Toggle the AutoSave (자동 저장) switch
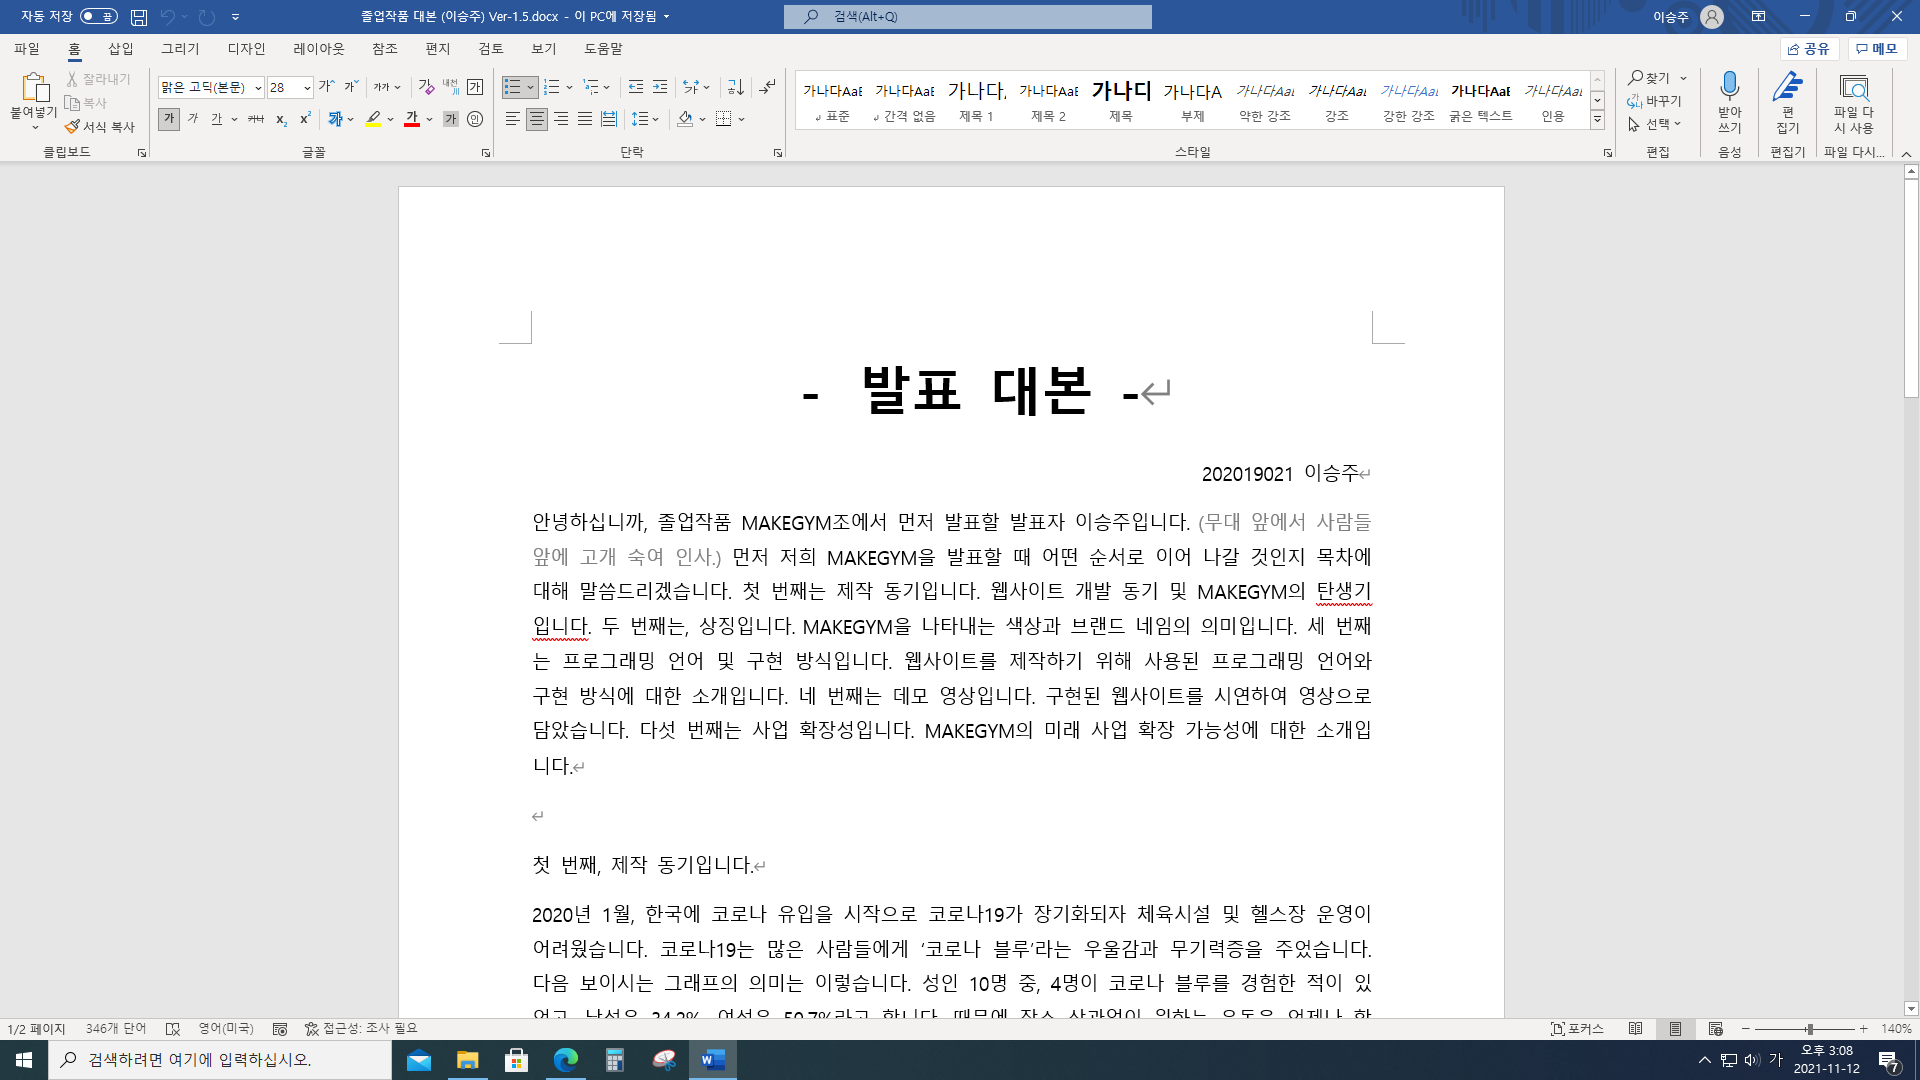The height and width of the screenshot is (1080, 1920). coord(98,16)
